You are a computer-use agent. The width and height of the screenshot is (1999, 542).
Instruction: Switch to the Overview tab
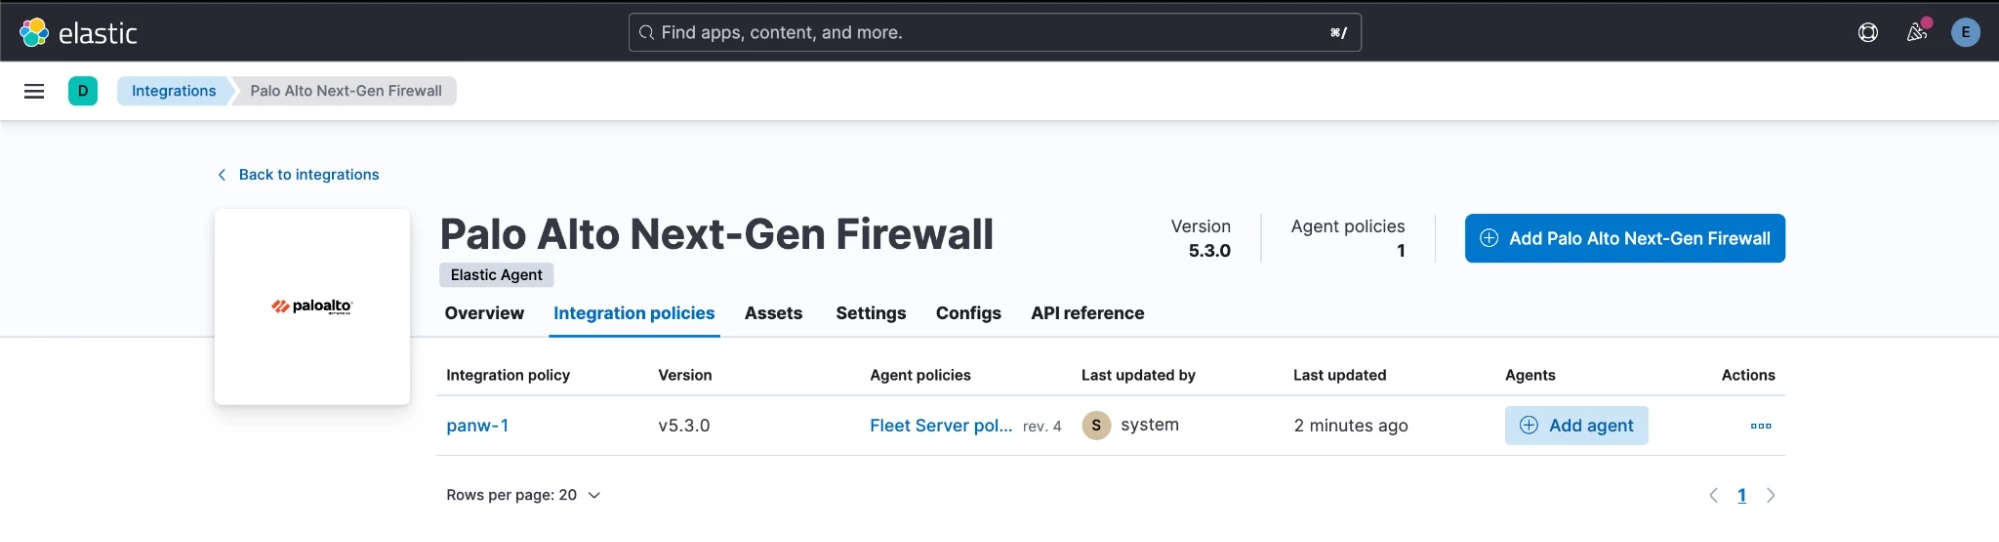[484, 313]
